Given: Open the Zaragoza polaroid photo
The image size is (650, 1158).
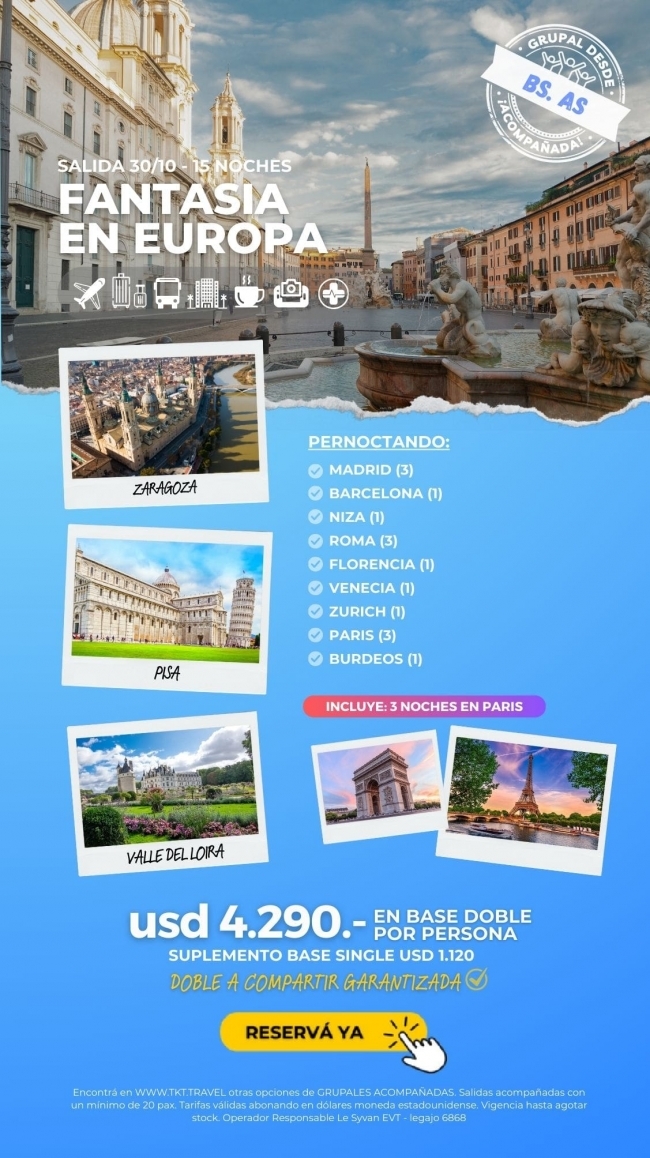Looking at the screenshot, I should click(x=165, y=424).
